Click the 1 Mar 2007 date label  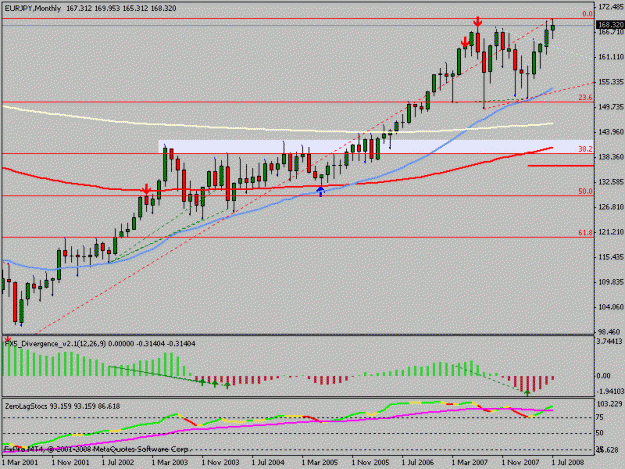pyautogui.click(x=470, y=462)
